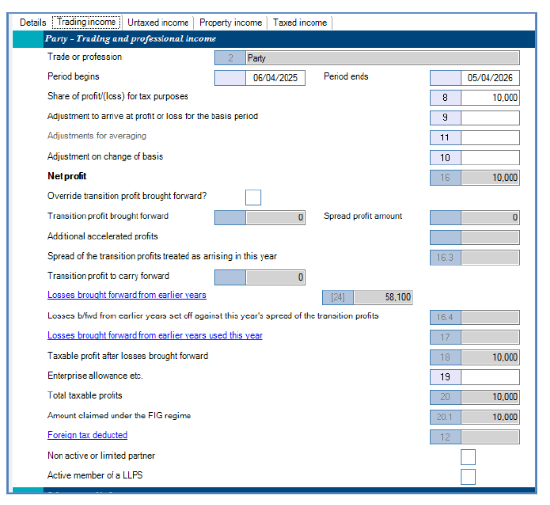Viewport: 550px width, 505px height.
Task: Enable Active member of a LLPS checkbox
Action: tap(468, 477)
